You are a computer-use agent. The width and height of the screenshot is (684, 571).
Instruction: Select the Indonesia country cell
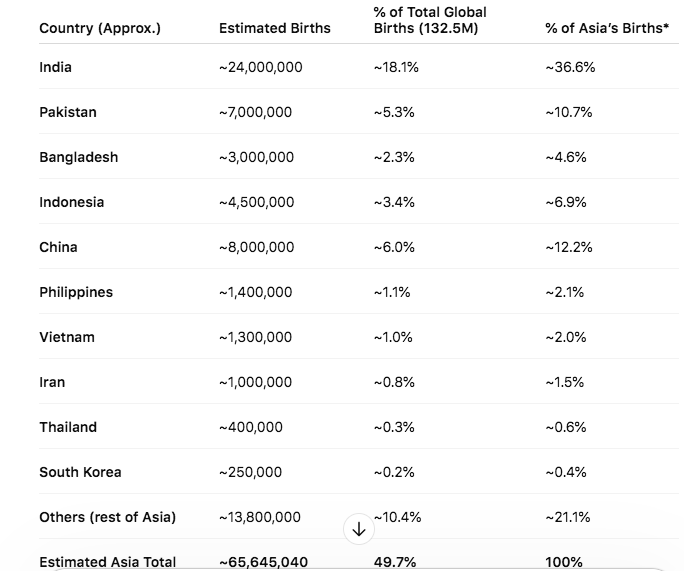[71, 202]
